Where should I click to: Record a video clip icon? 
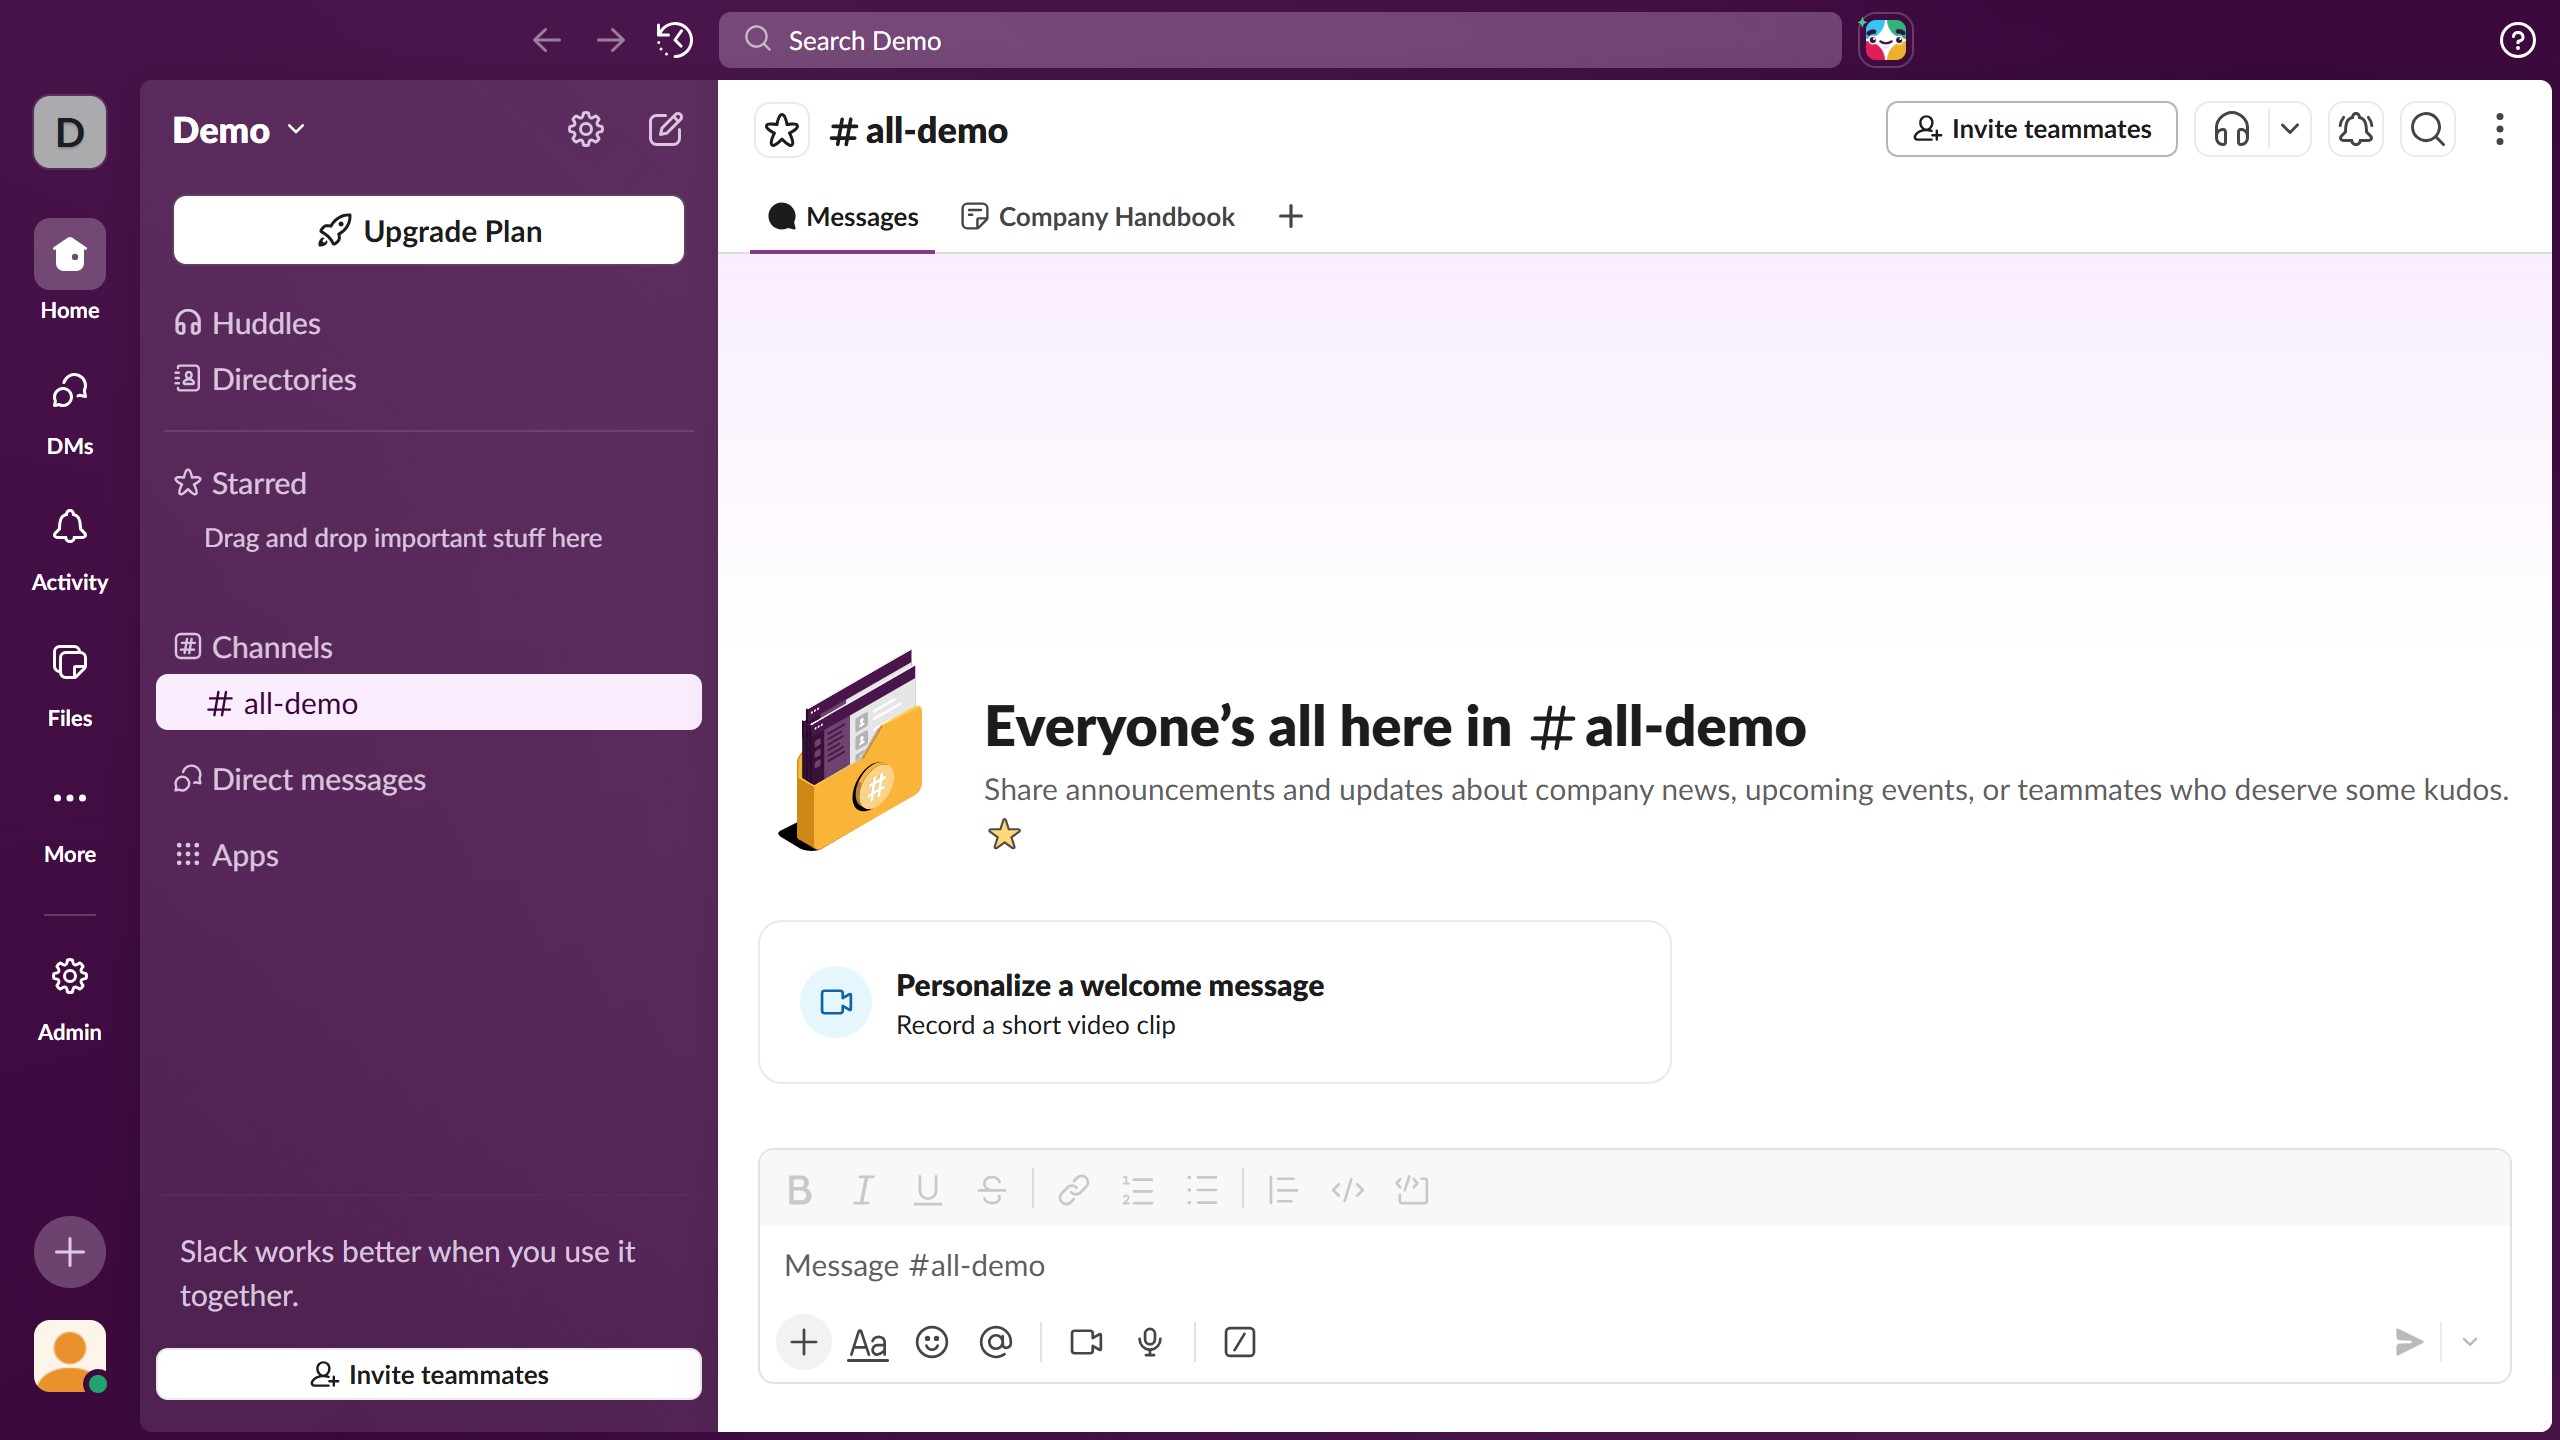coord(1086,1342)
